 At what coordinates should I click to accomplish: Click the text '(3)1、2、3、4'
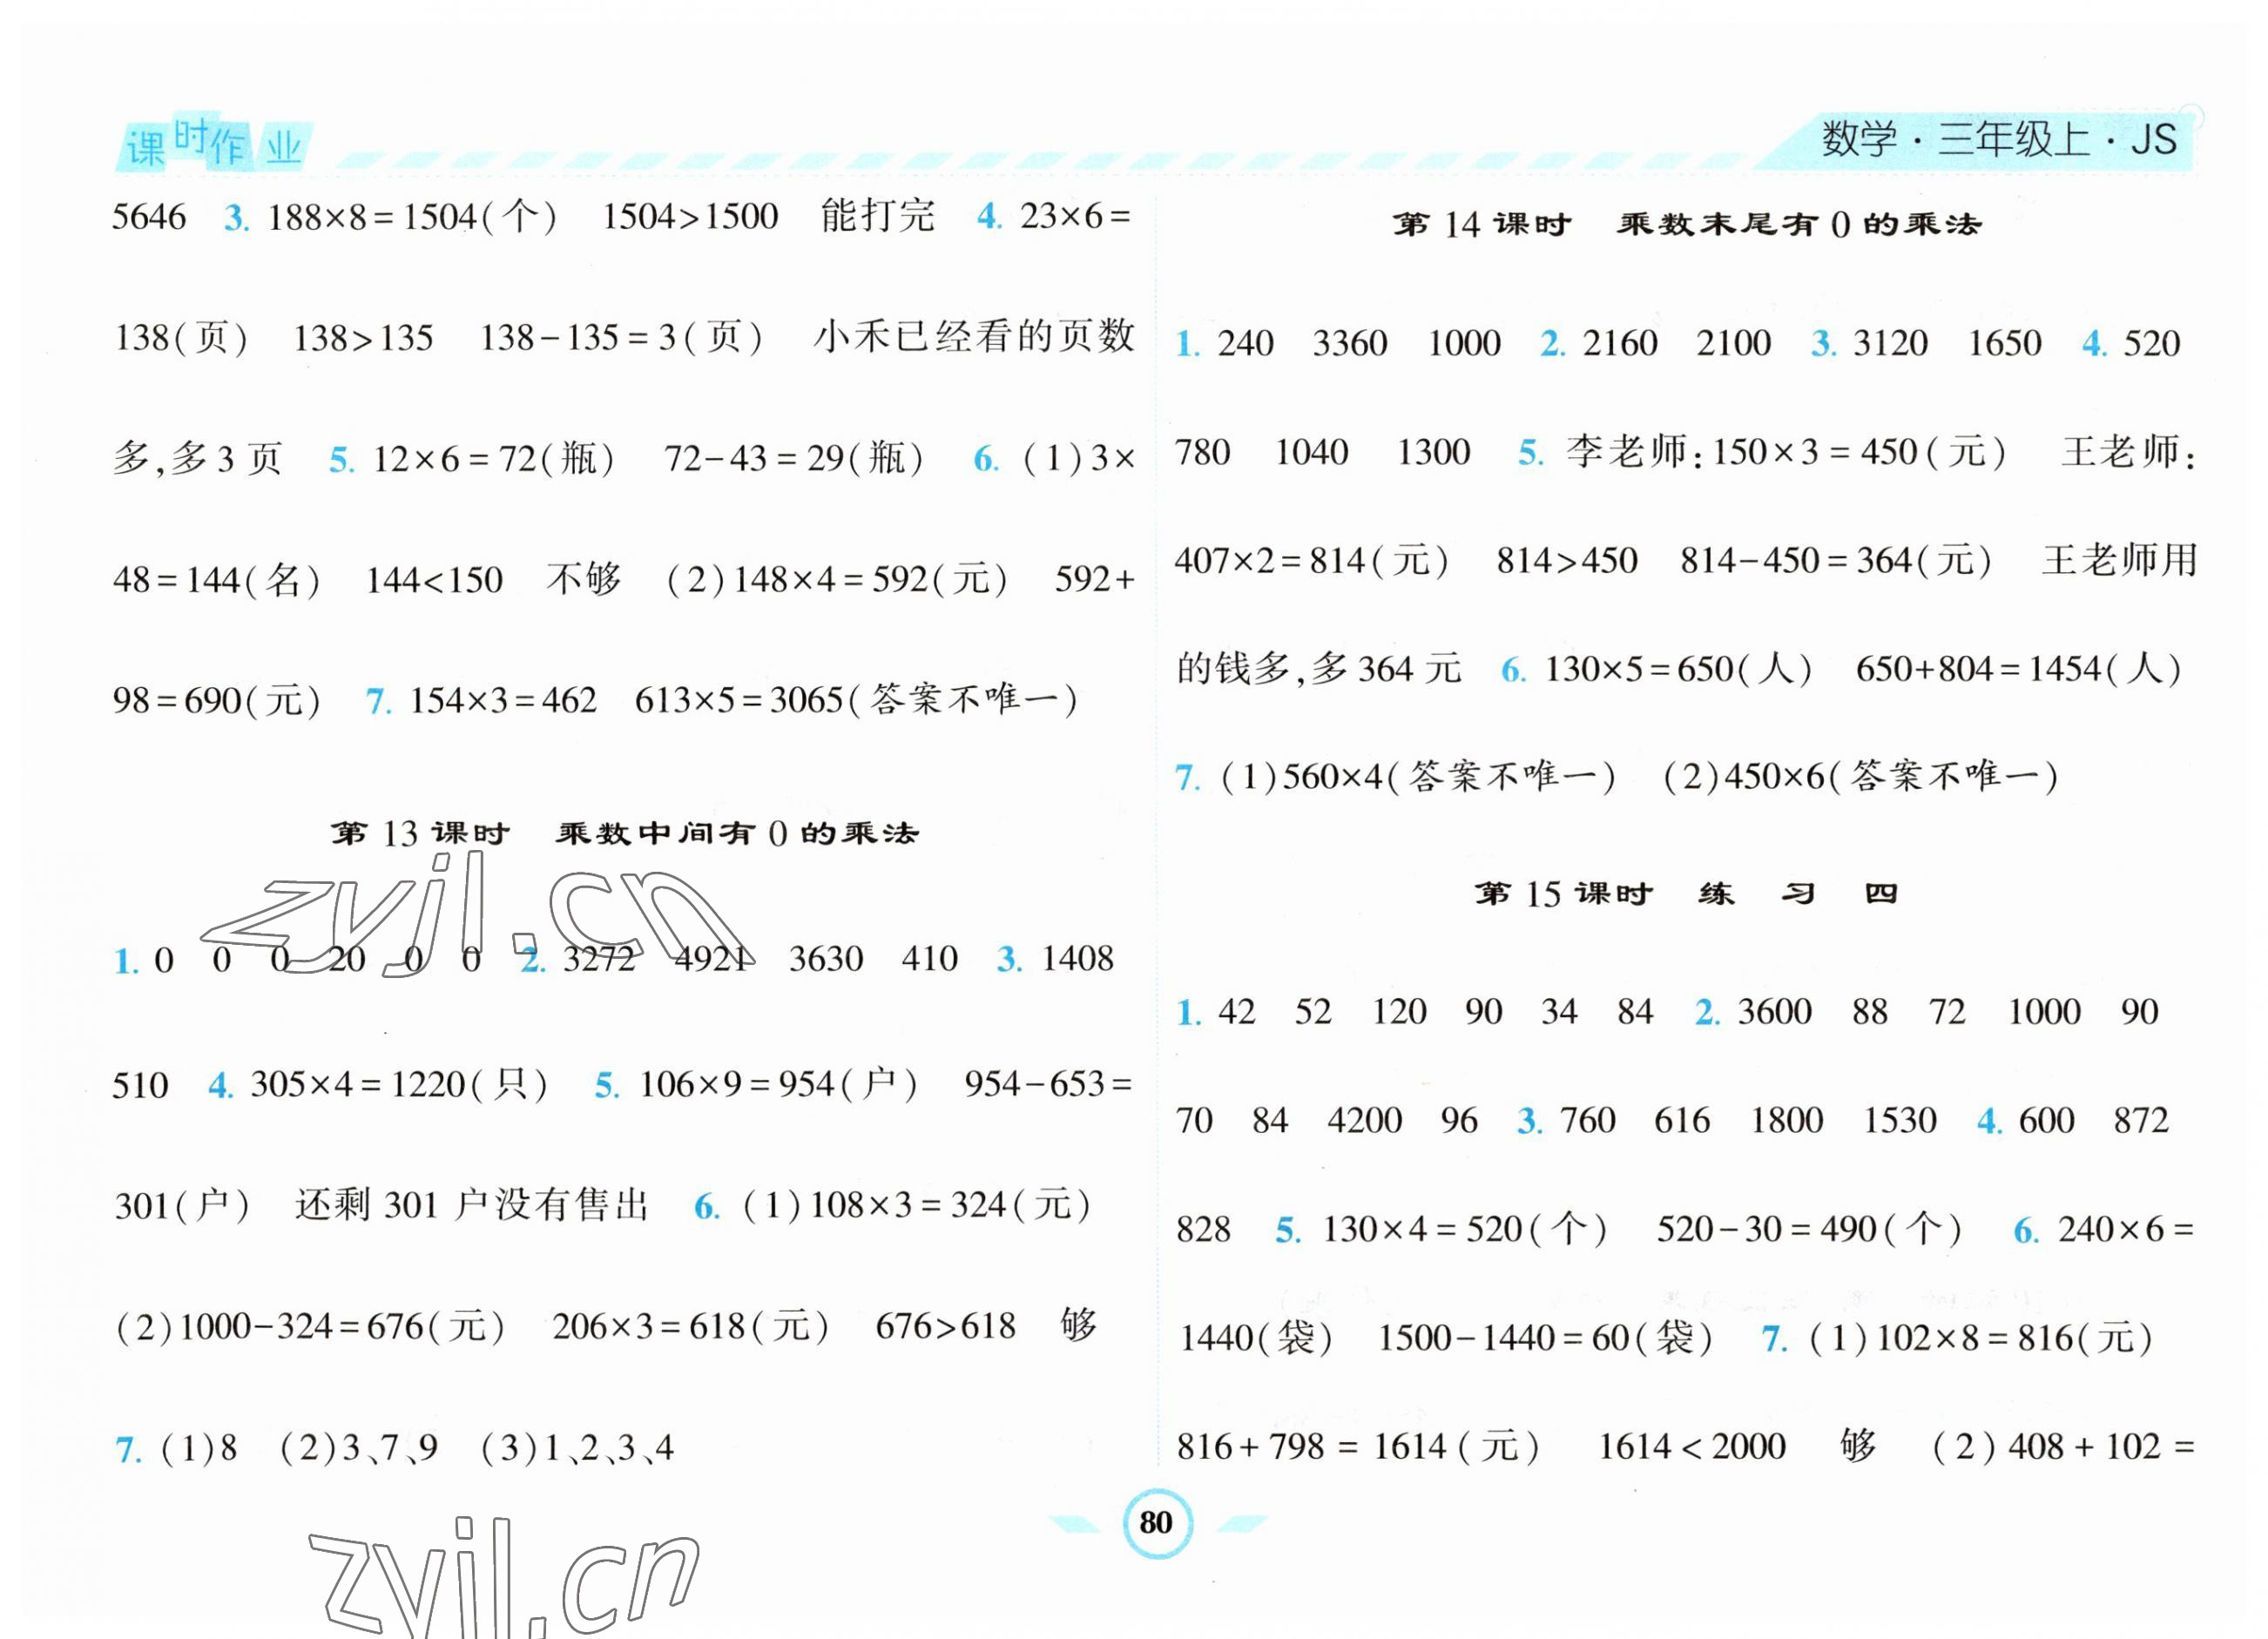point(578,1448)
